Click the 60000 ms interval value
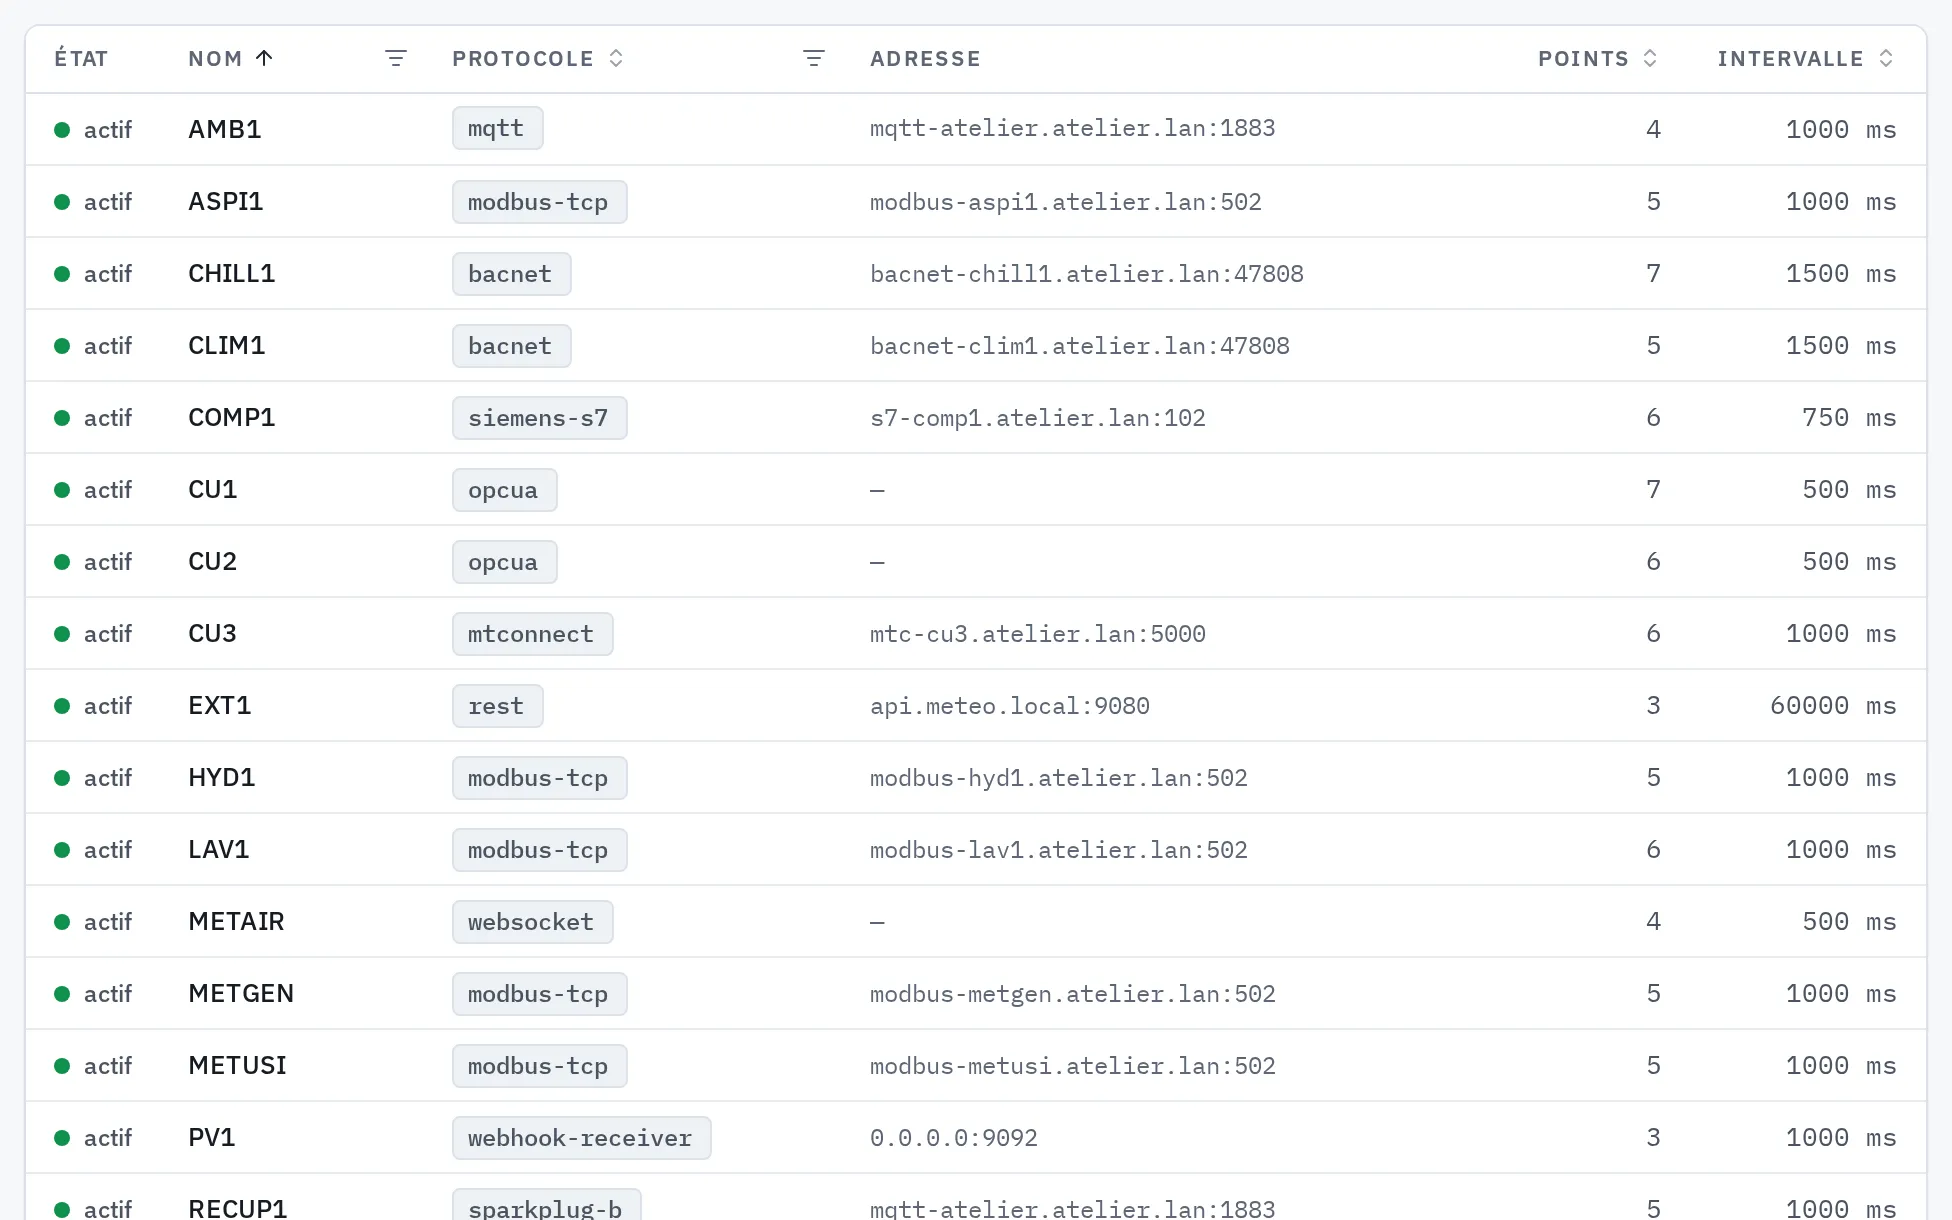The image size is (1952, 1220). [1833, 706]
